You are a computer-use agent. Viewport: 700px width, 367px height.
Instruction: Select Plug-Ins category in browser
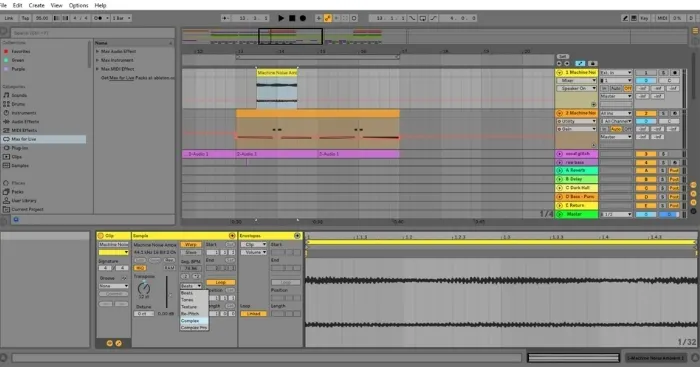coord(20,148)
